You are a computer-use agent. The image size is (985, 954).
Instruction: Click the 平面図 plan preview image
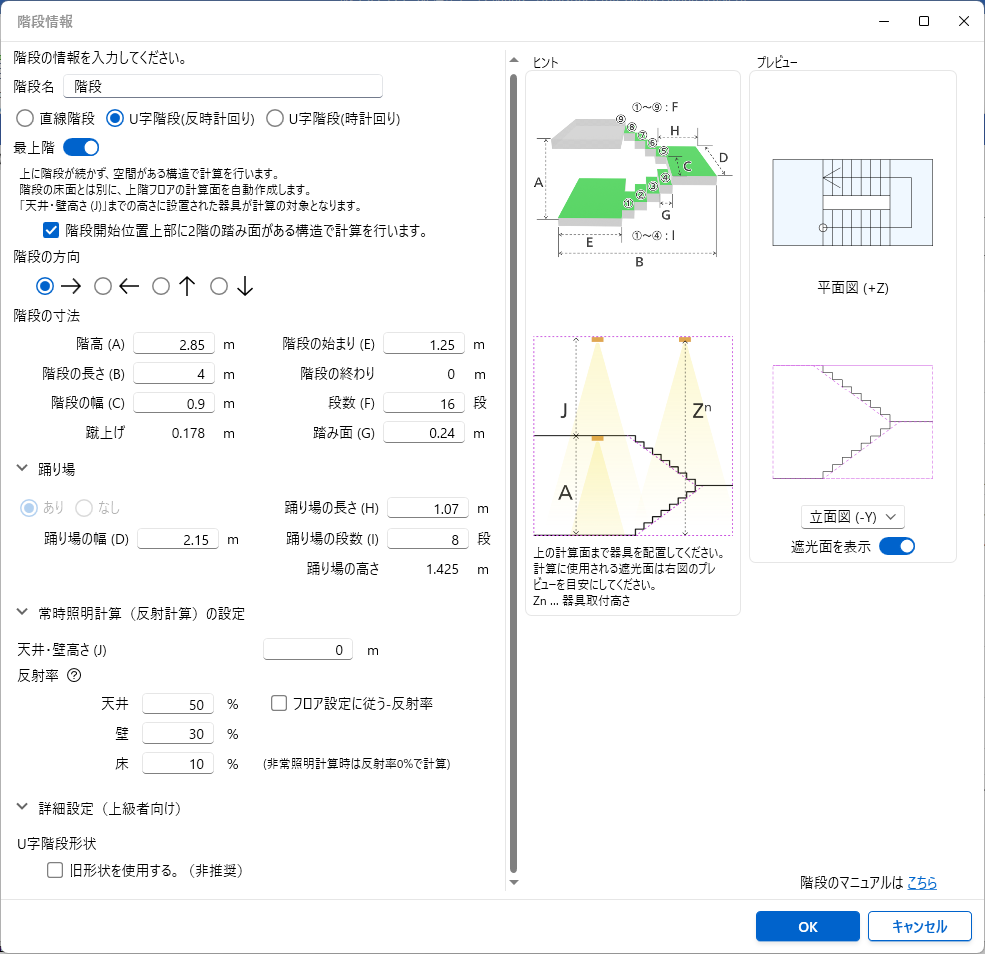coord(852,201)
